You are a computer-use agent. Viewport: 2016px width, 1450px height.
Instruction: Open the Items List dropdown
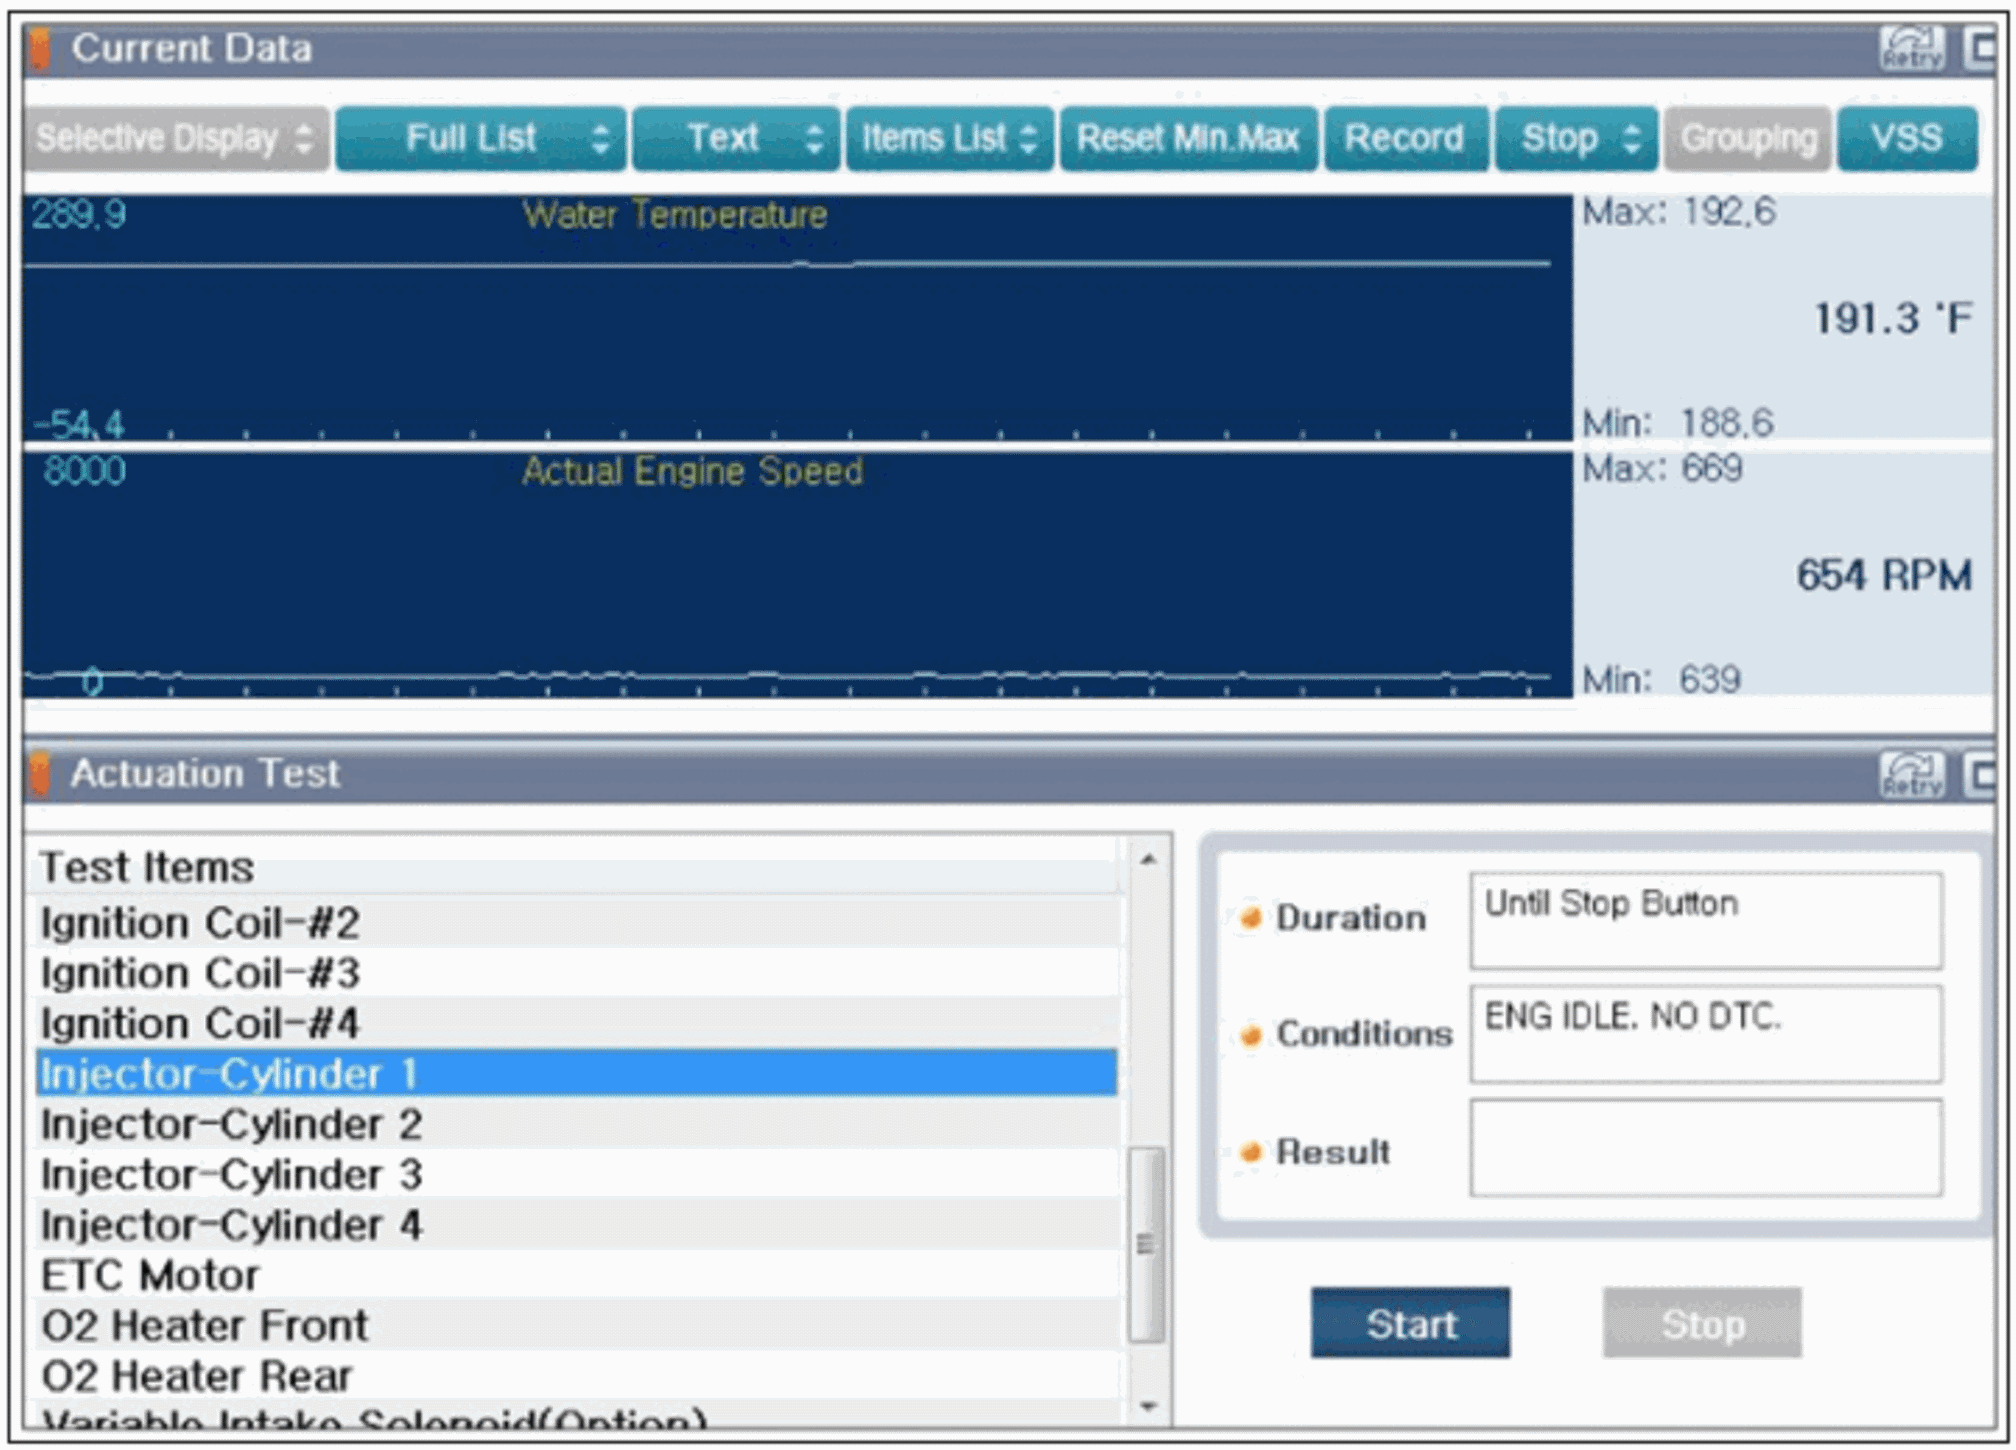pos(949,138)
